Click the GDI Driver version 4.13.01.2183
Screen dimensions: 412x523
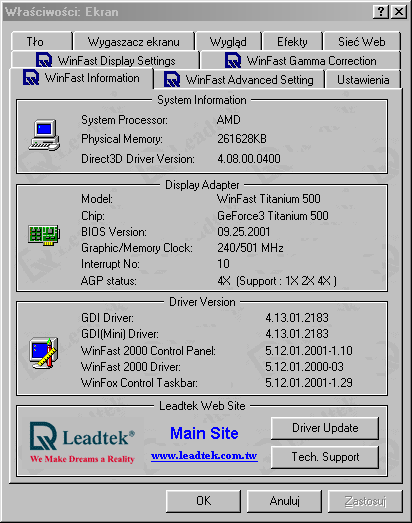tap(297, 318)
